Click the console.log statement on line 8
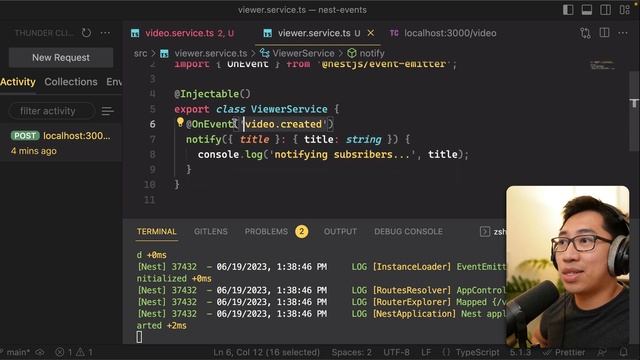Image resolution: width=640 pixels, height=360 pixels. click(x=333, y=154)
